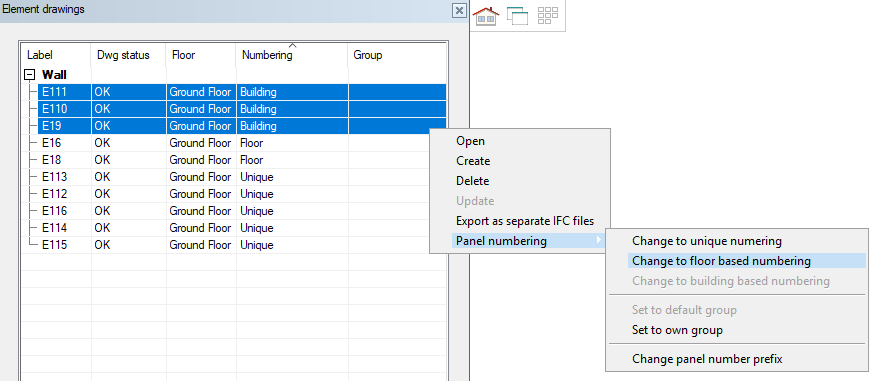Select the E111 wall row

[242, 92]
